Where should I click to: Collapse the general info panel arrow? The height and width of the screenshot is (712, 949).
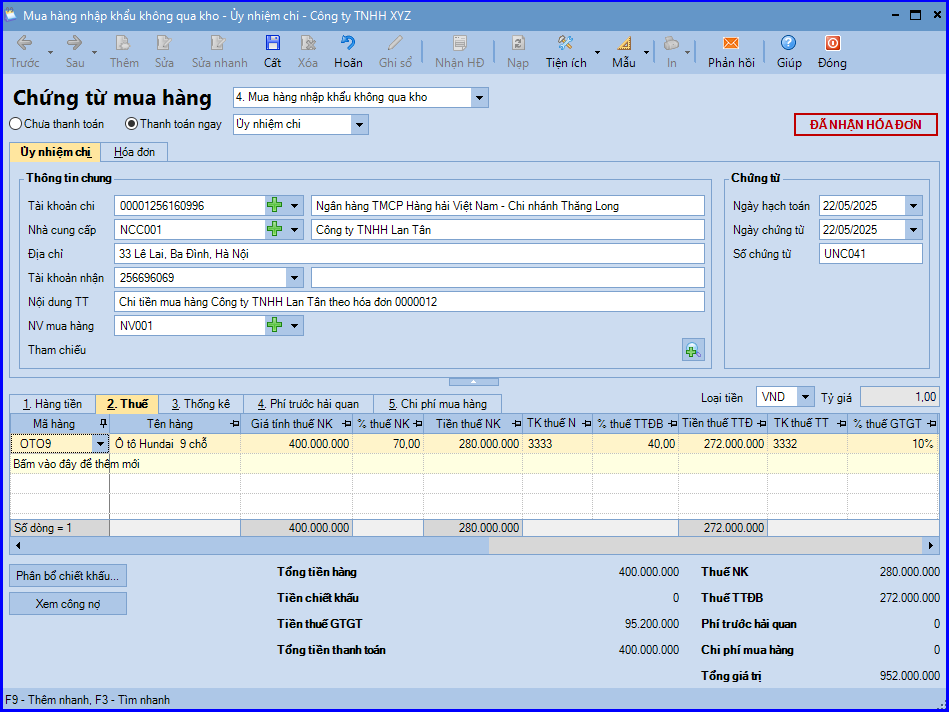coord(473,381)
